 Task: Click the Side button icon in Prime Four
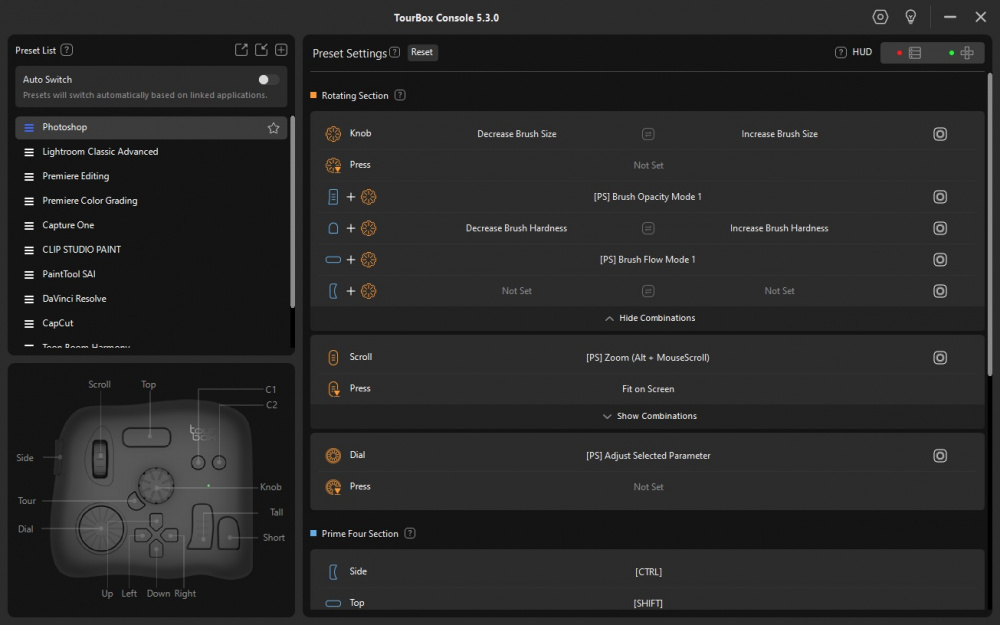333,572
